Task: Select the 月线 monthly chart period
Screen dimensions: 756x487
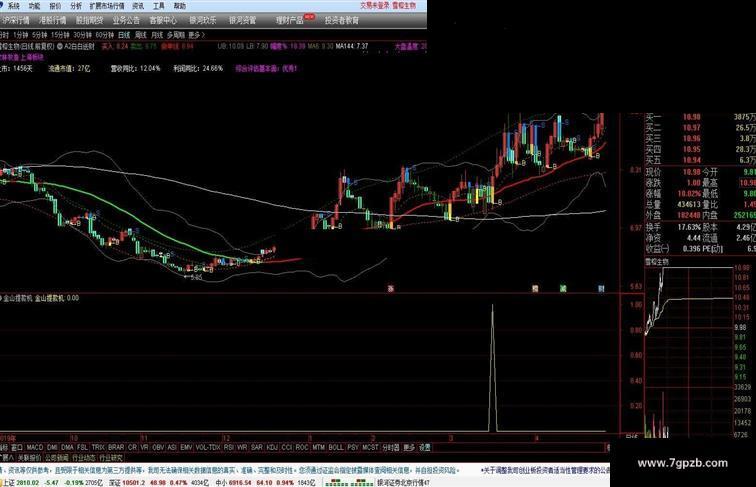Action: pos(157,35)
